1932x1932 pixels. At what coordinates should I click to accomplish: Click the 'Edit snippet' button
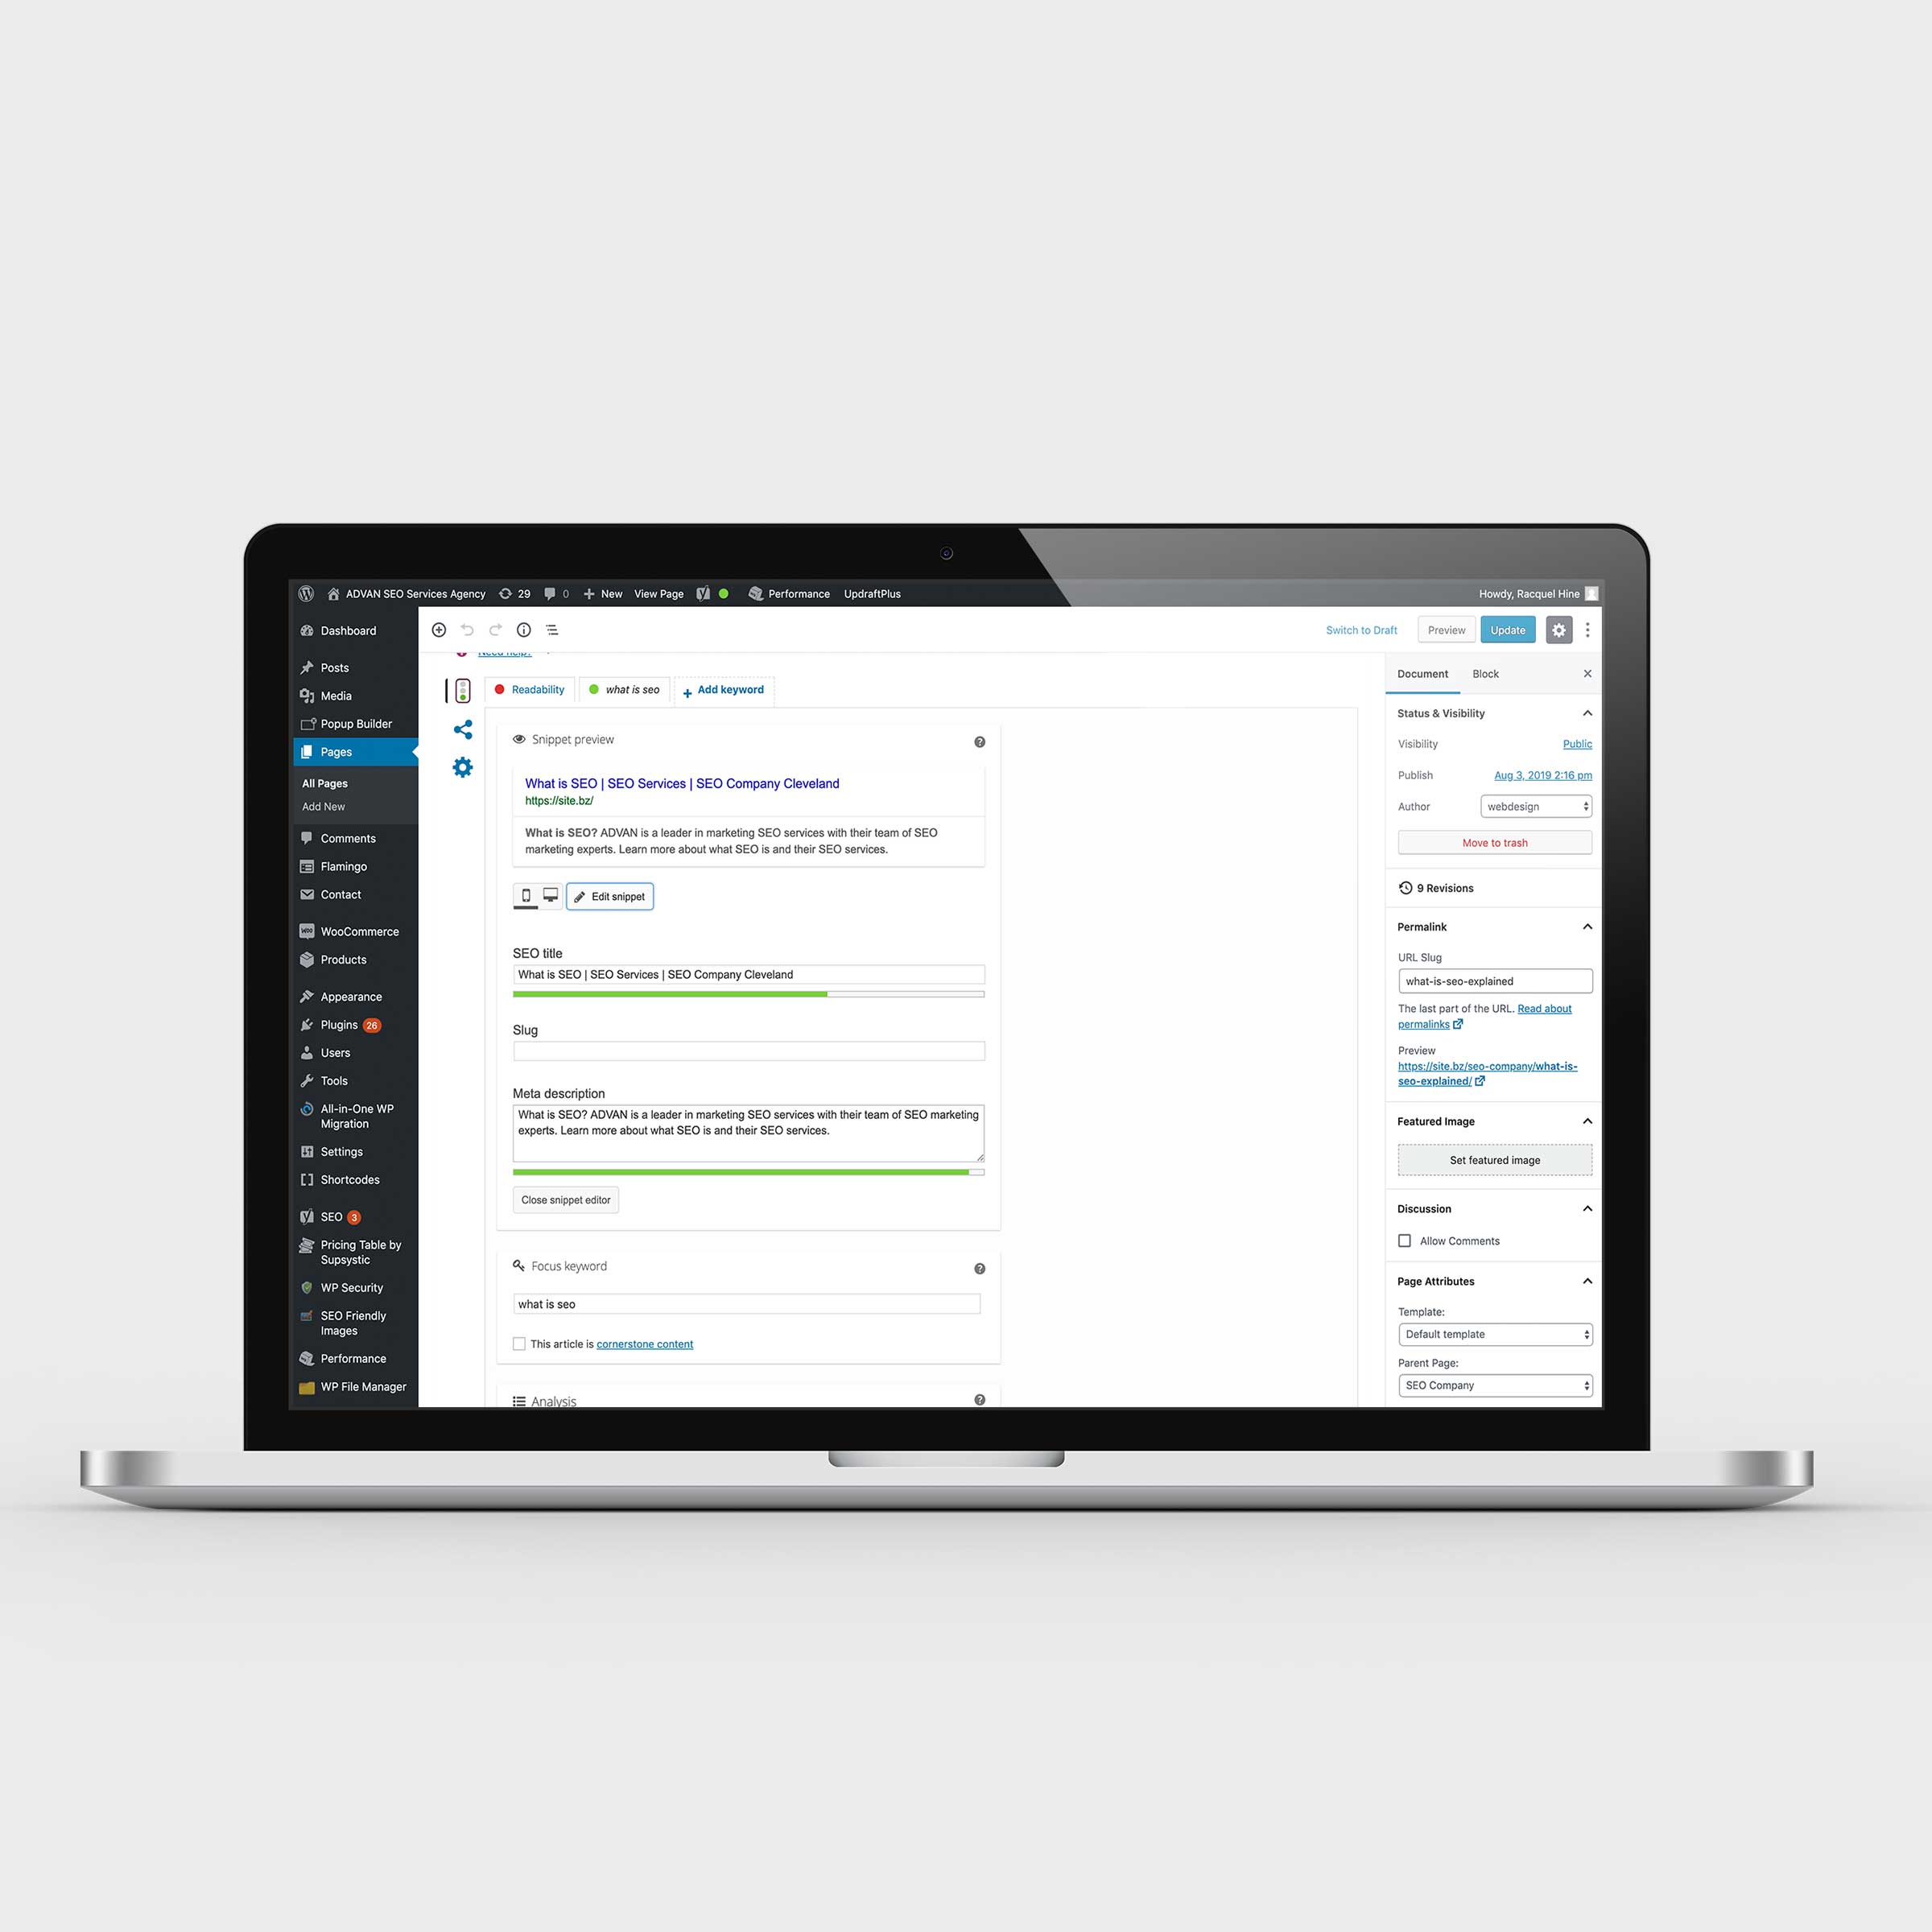point(610,895)
